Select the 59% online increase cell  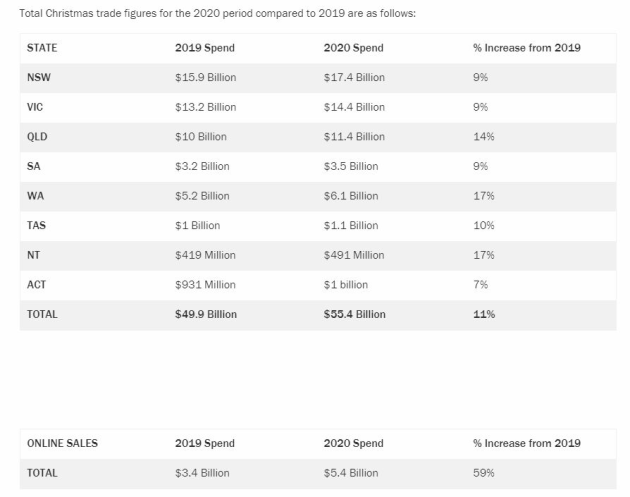point(483,473)
